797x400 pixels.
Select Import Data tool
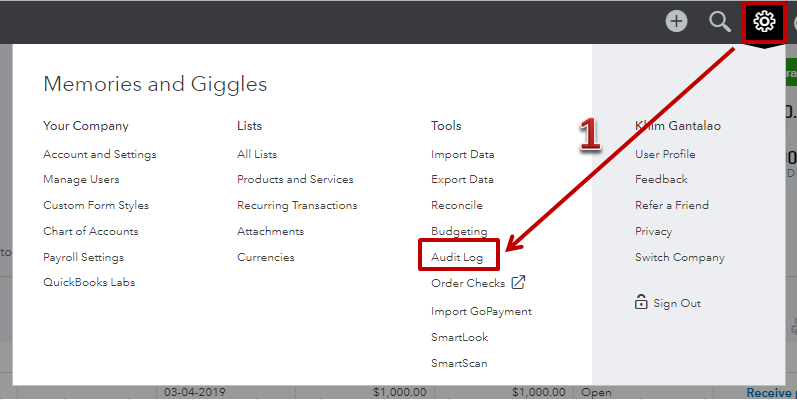(463, 155)
